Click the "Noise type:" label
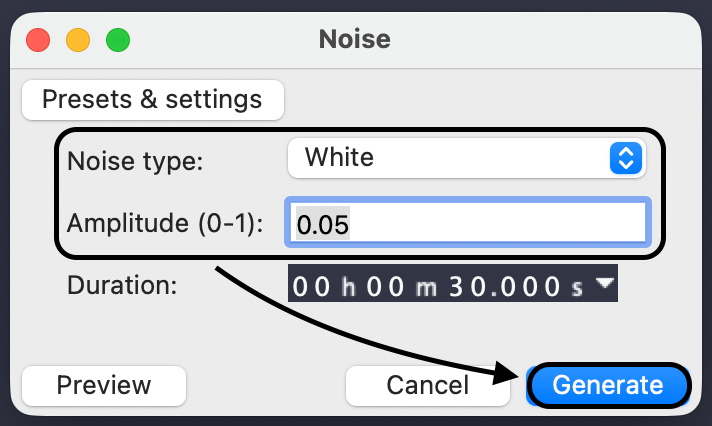 [x=134, y=161]
